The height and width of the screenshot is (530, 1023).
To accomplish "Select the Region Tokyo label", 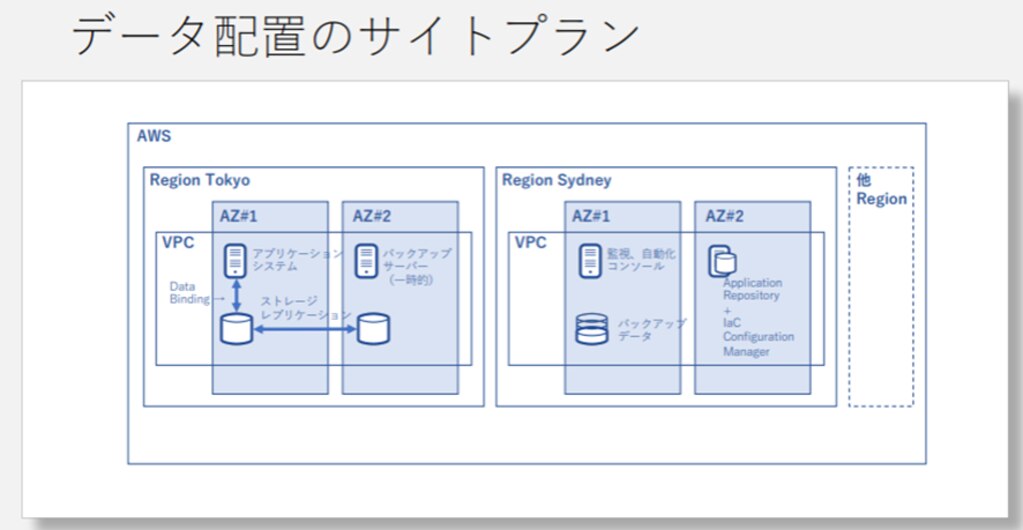I will tap(199, 180).
